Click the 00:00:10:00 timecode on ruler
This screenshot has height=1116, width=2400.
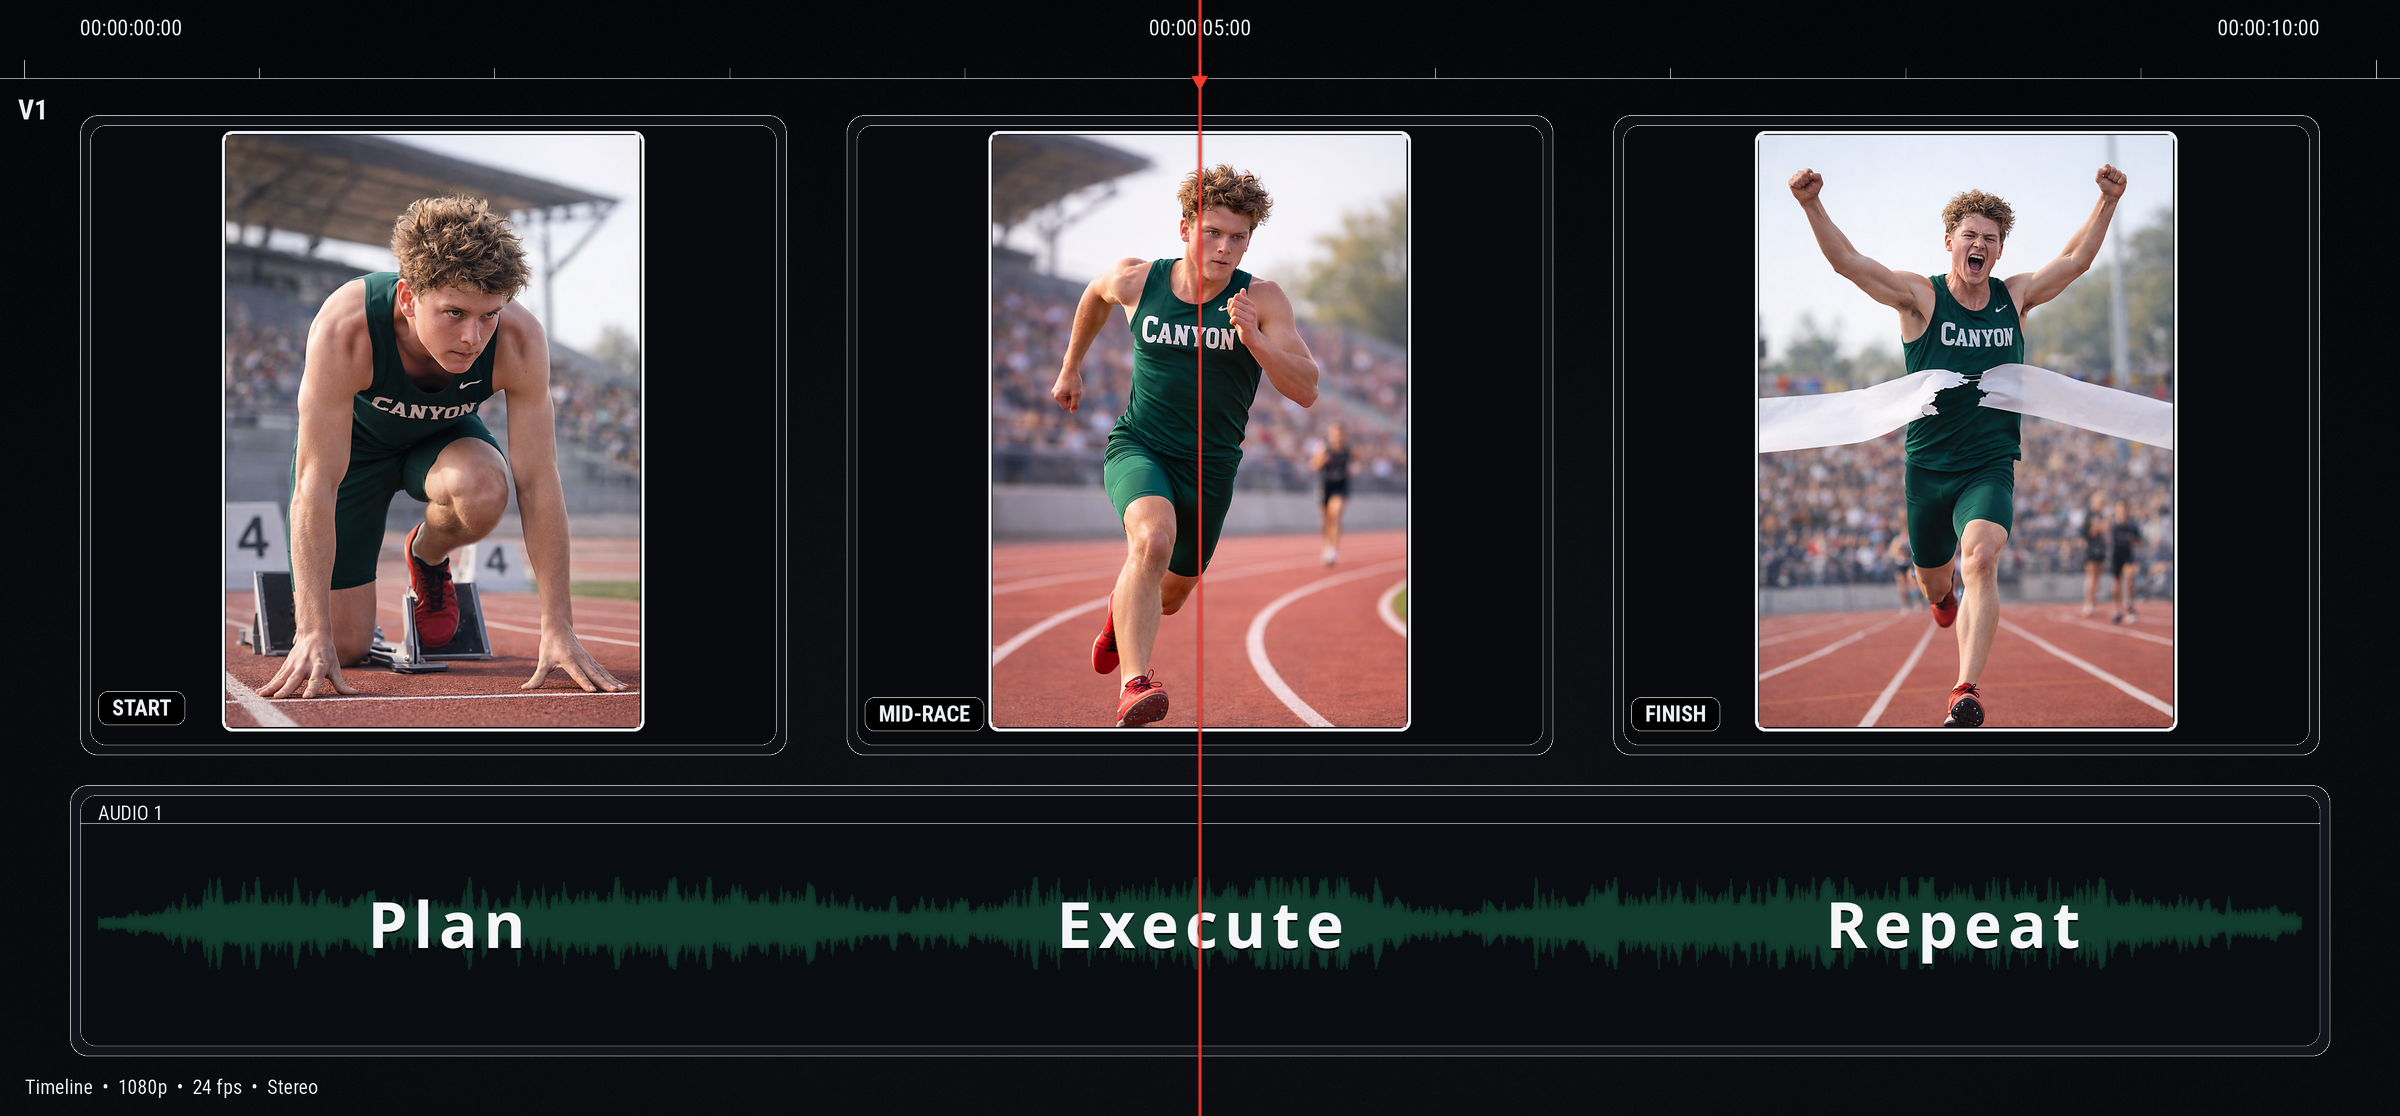point(2267,28)
